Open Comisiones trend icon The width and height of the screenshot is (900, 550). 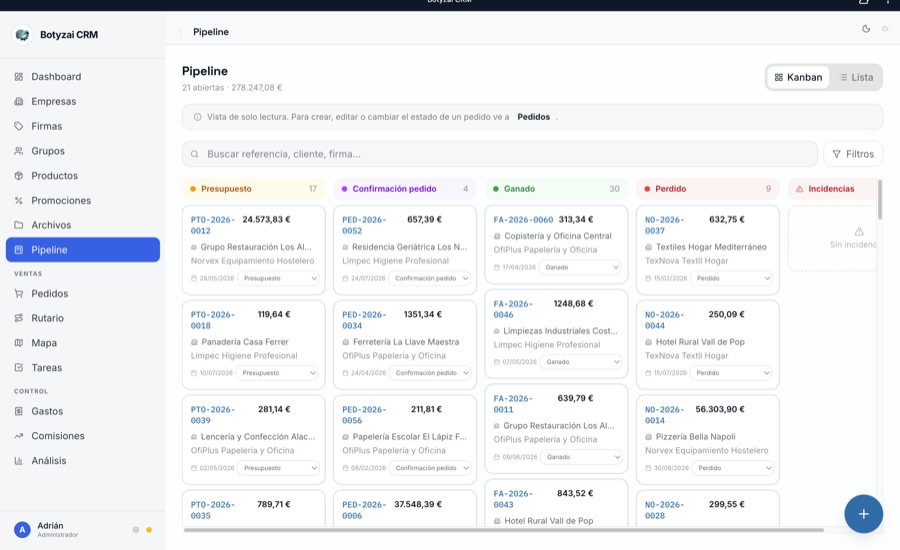pos(18,436)
